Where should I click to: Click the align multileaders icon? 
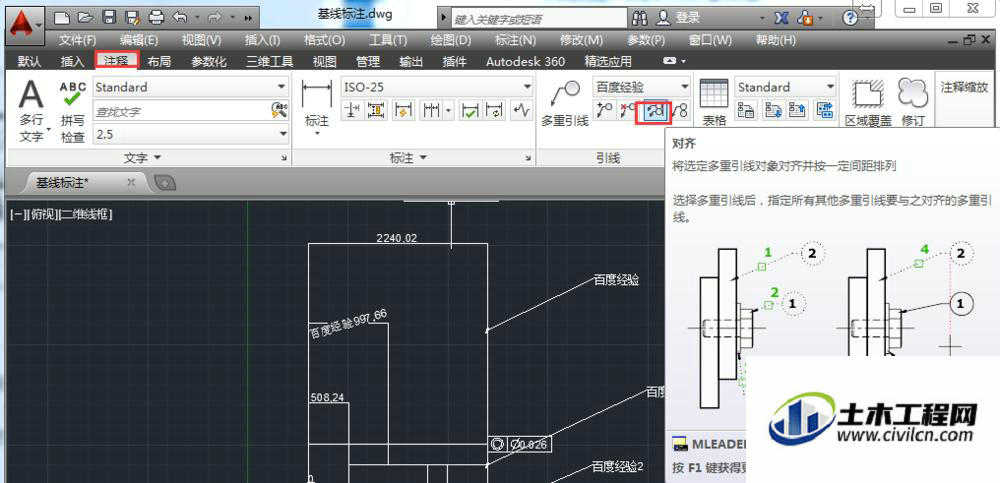point(654,111)
